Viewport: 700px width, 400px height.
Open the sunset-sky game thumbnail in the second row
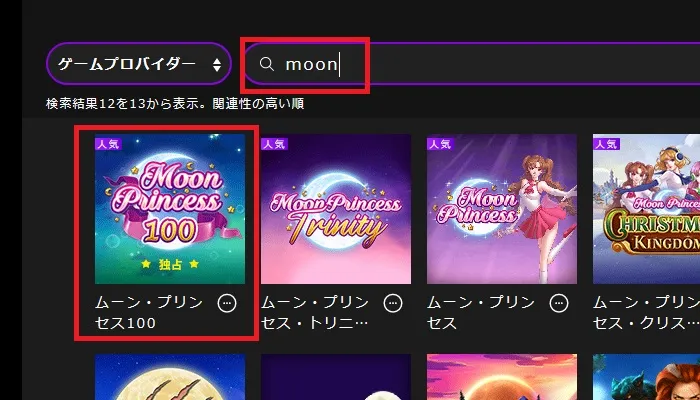click(502, 377)
